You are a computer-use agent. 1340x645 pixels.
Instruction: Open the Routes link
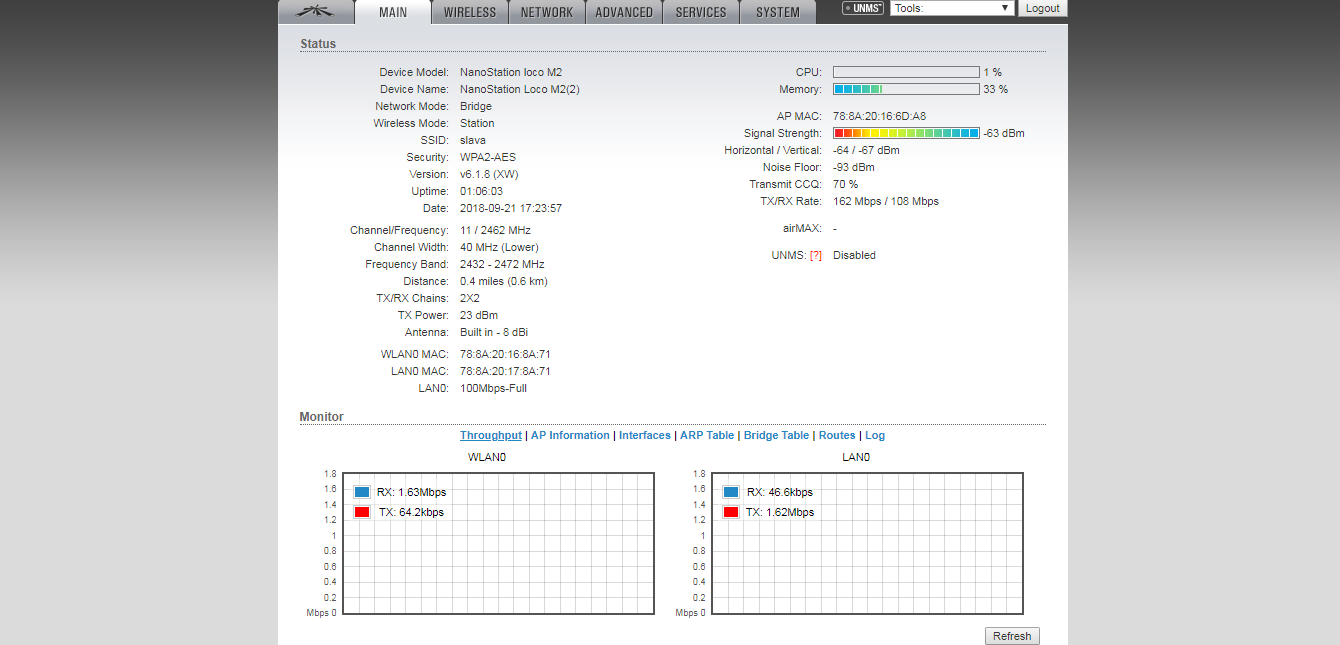click(x=837, y=435)
